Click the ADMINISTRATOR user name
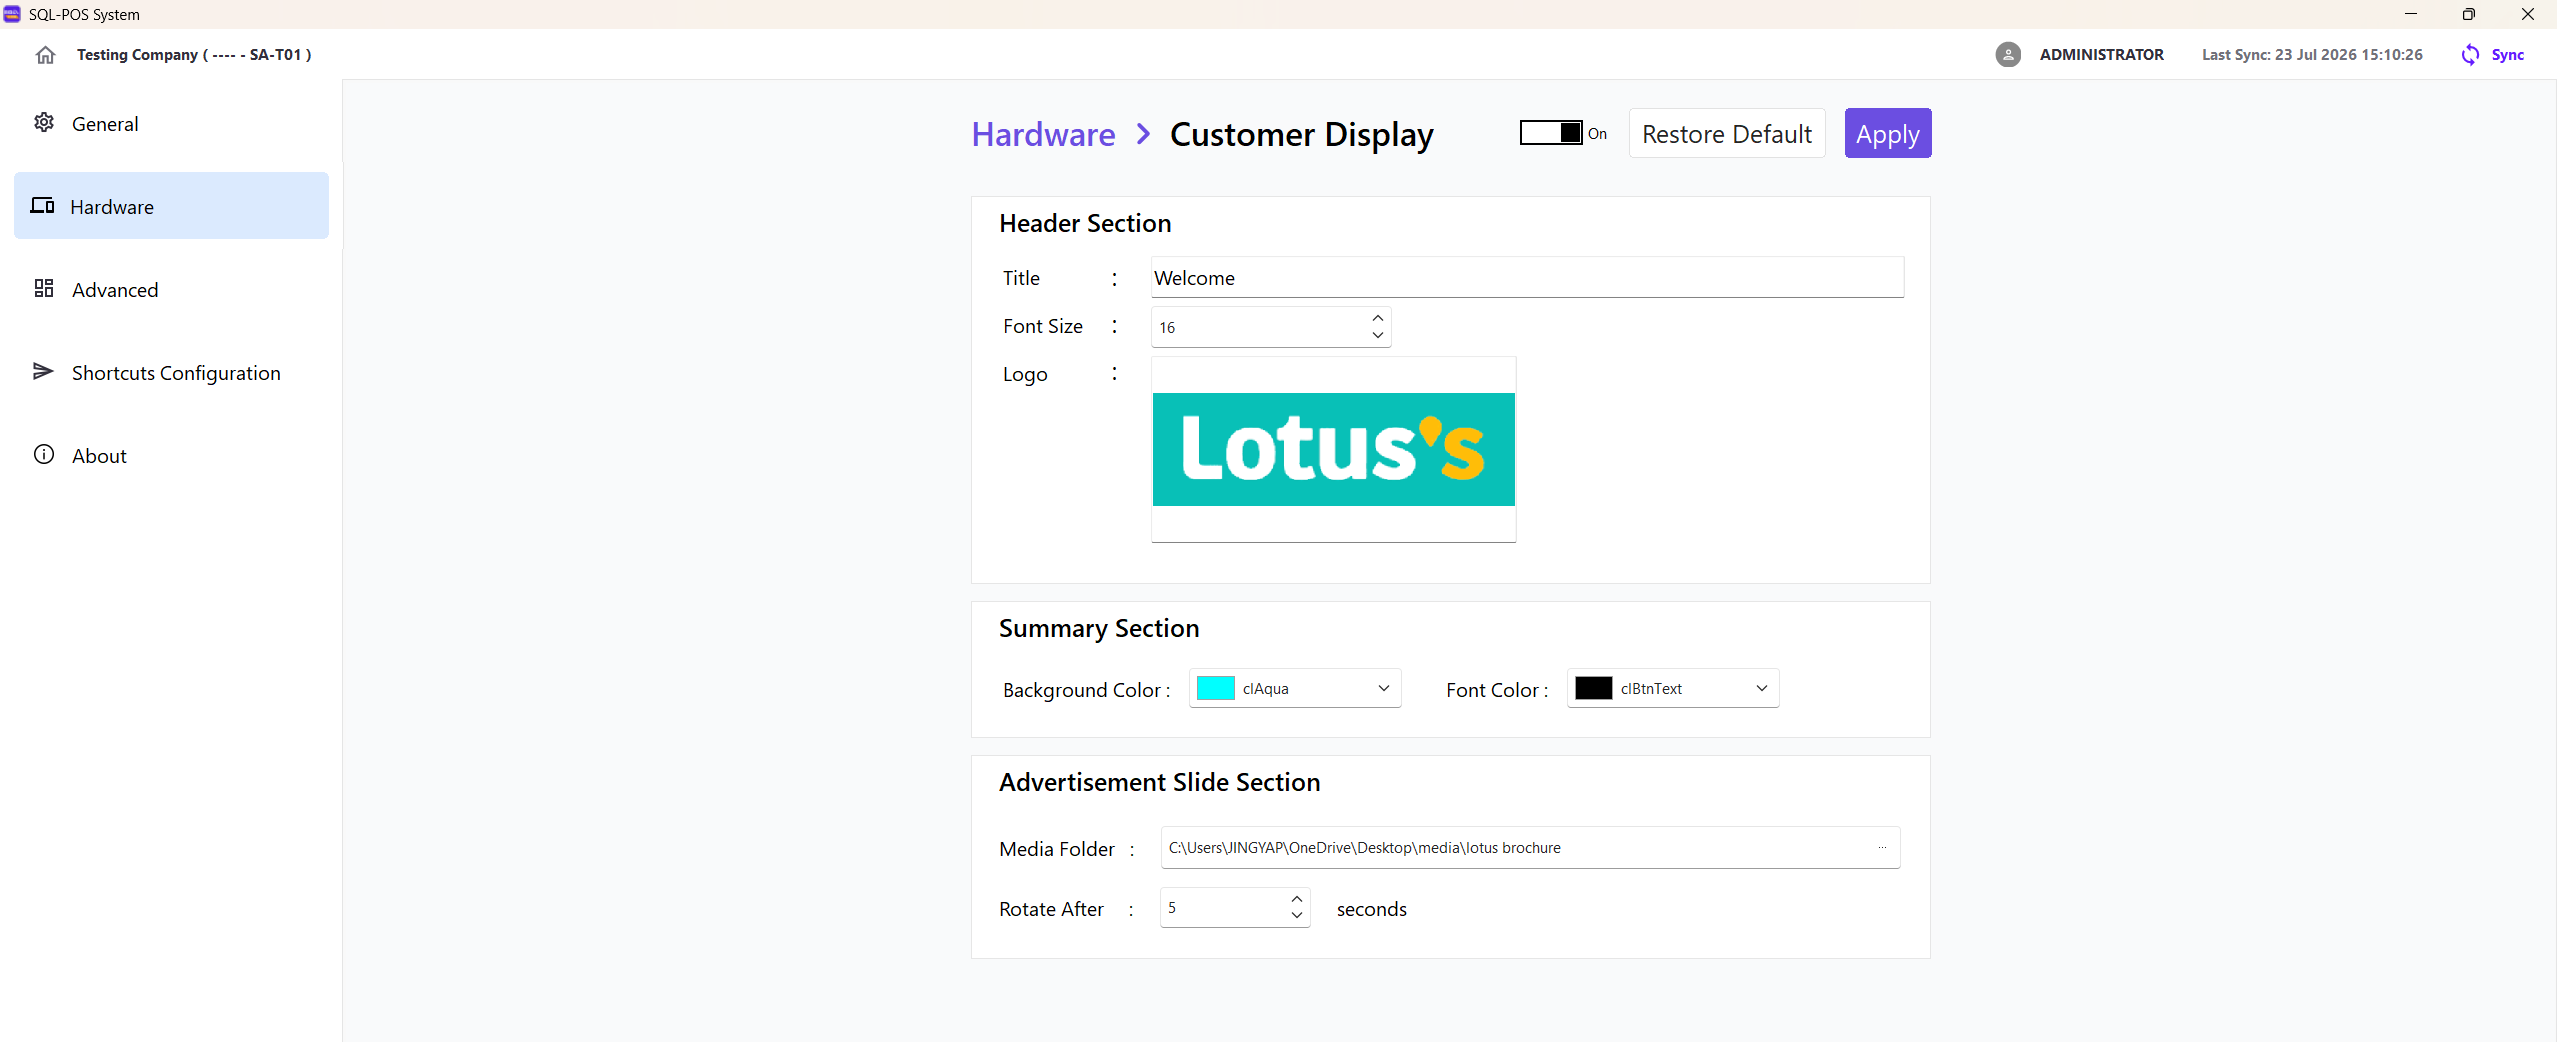Screen dimensions: 2557x1042 2101,55
